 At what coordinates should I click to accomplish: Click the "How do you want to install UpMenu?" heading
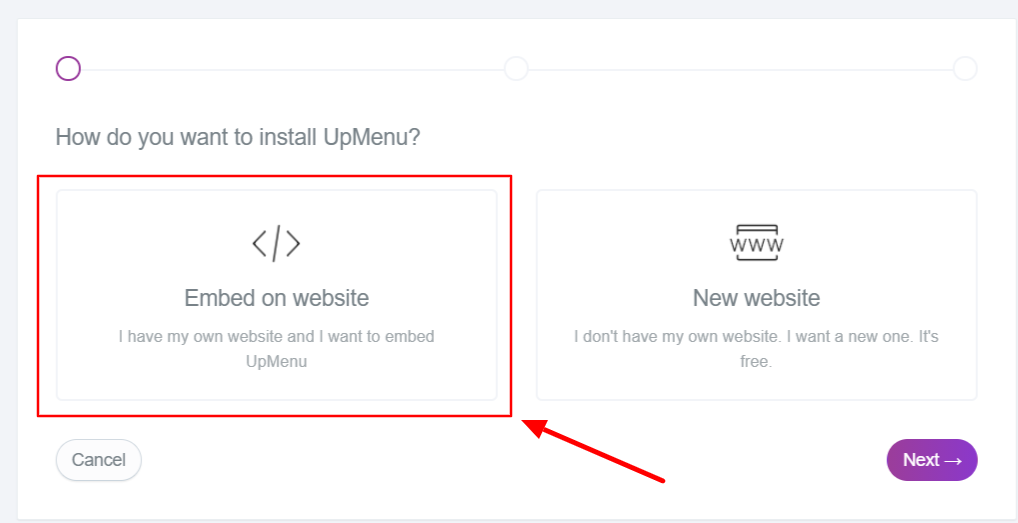tap(238, 137)
